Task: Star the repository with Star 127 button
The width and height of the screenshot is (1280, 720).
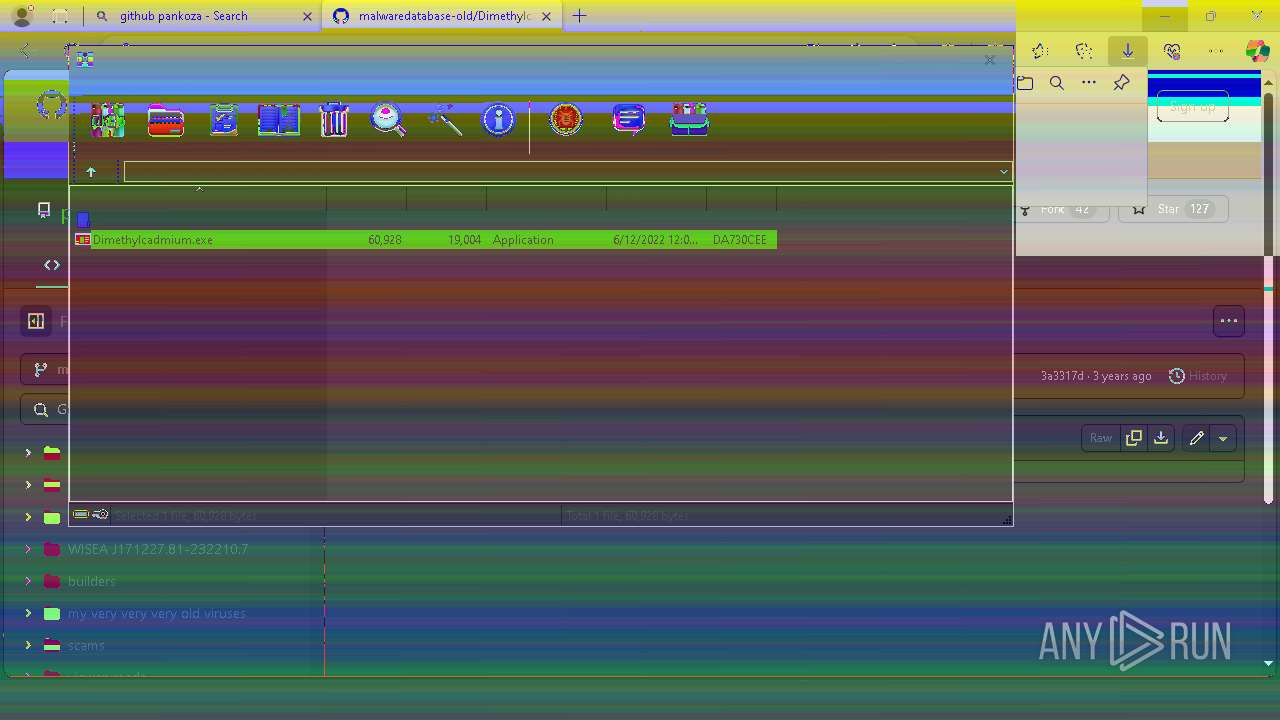Action: coord(1172,209)
